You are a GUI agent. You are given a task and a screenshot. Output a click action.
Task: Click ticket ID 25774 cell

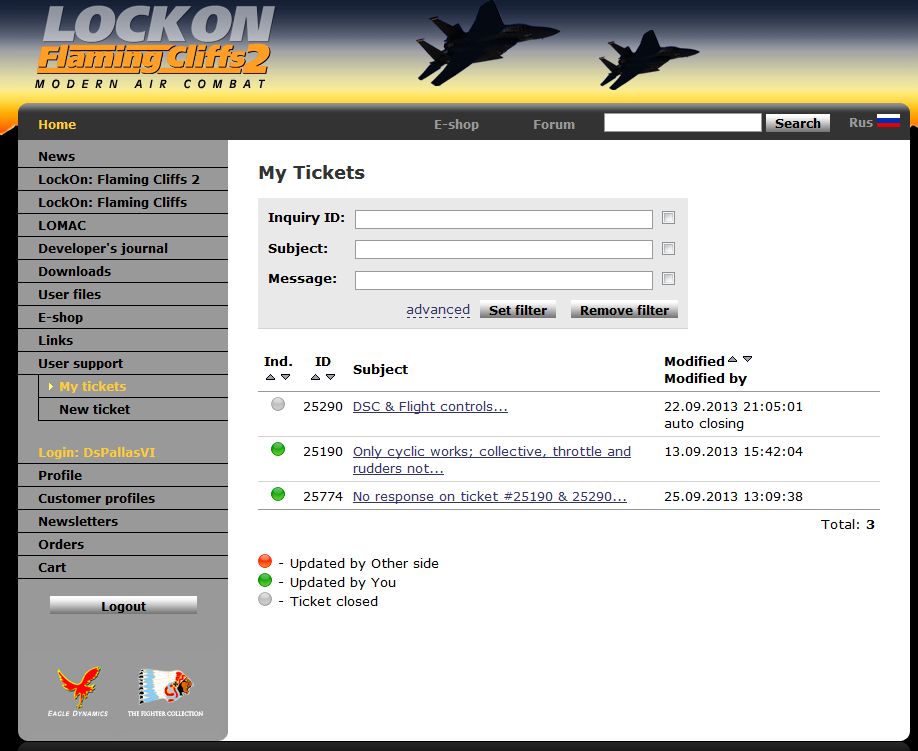point(323,496)
